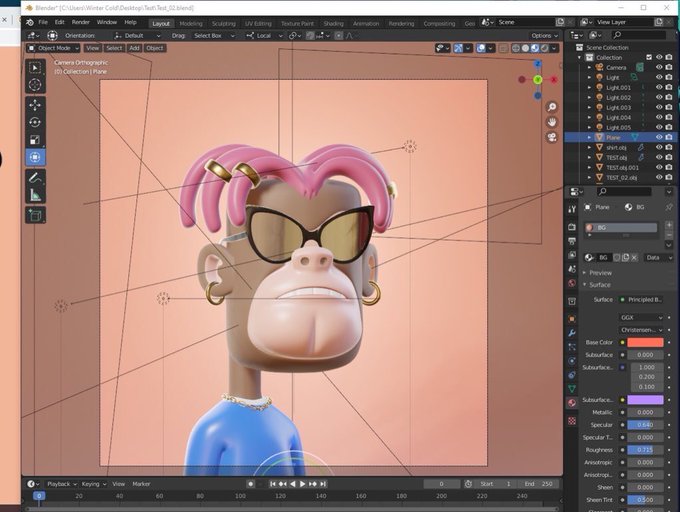This screenshot has height=512, width=680.
Task: Open the Orientation Default dropdown
Action: (x=137, y=36)
